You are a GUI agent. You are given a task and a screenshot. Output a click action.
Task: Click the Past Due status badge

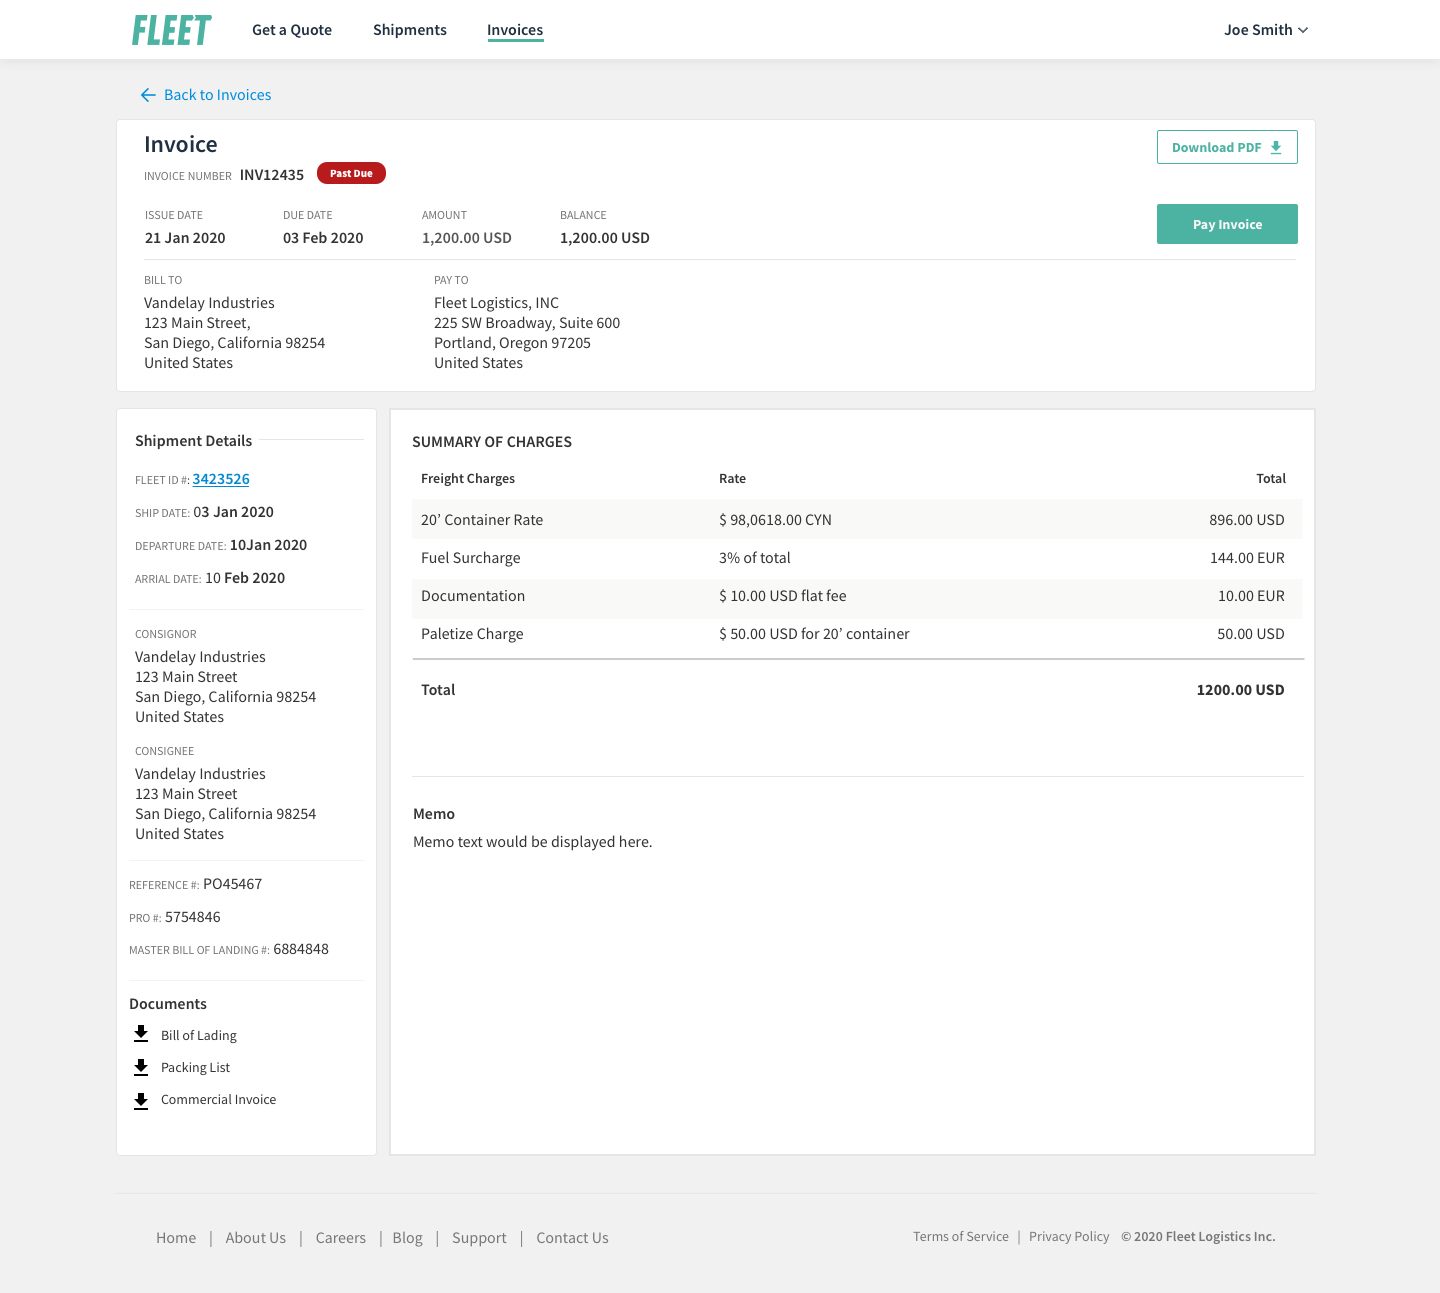point(351,173)
